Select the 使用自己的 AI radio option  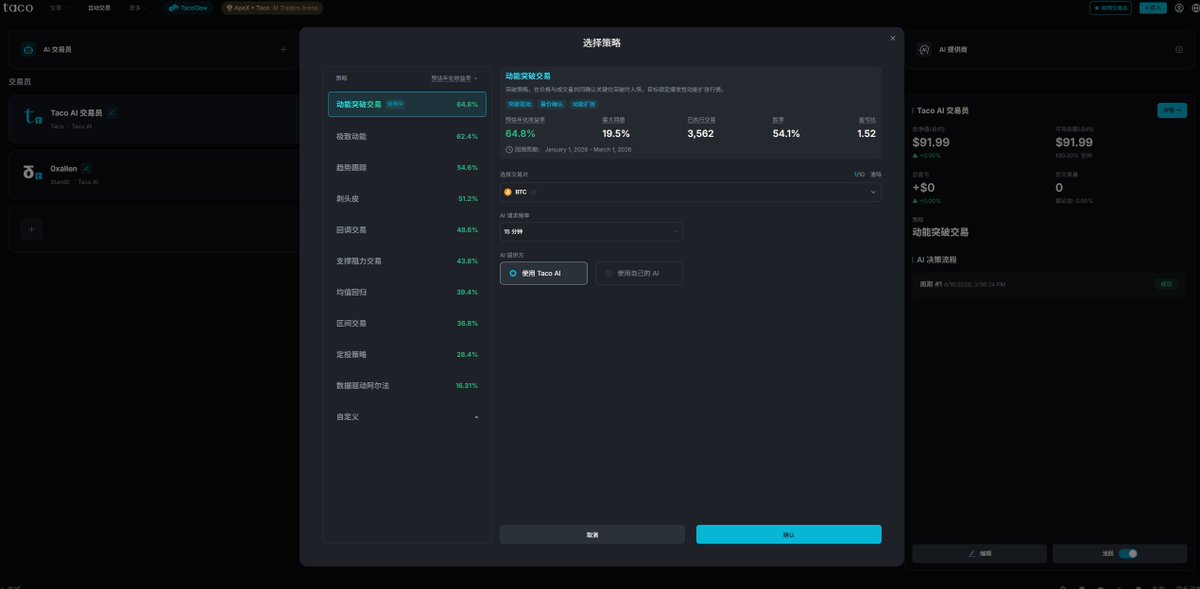[x=639, y=273]
